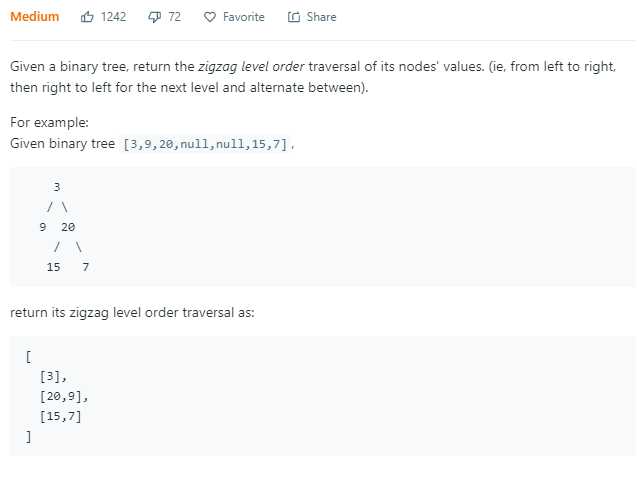Click node 20 in the tree diagram
Screen dimensions: 637x480
[68, 227]
